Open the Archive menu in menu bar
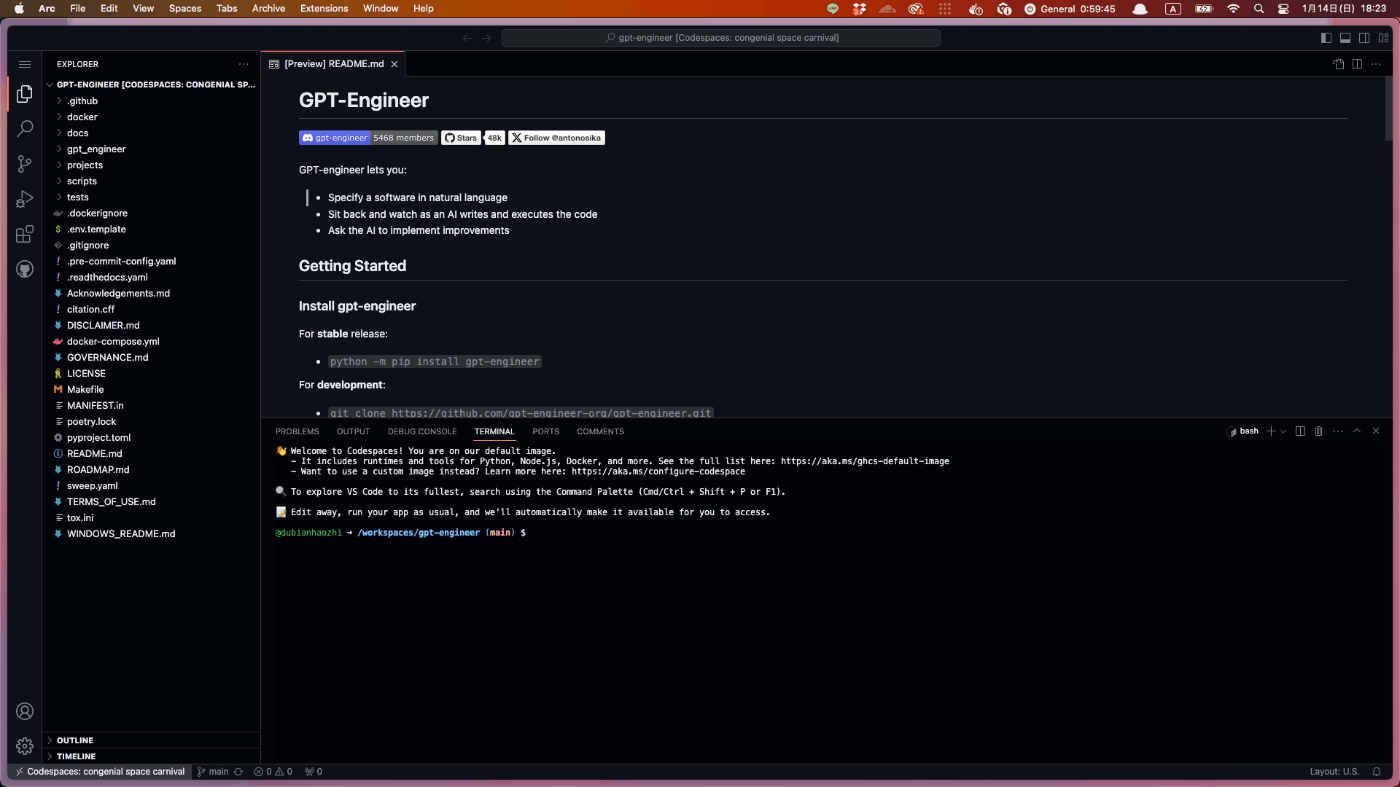Image resolution: width=1400 pixels, height=787 pixels. pos(268,8)
